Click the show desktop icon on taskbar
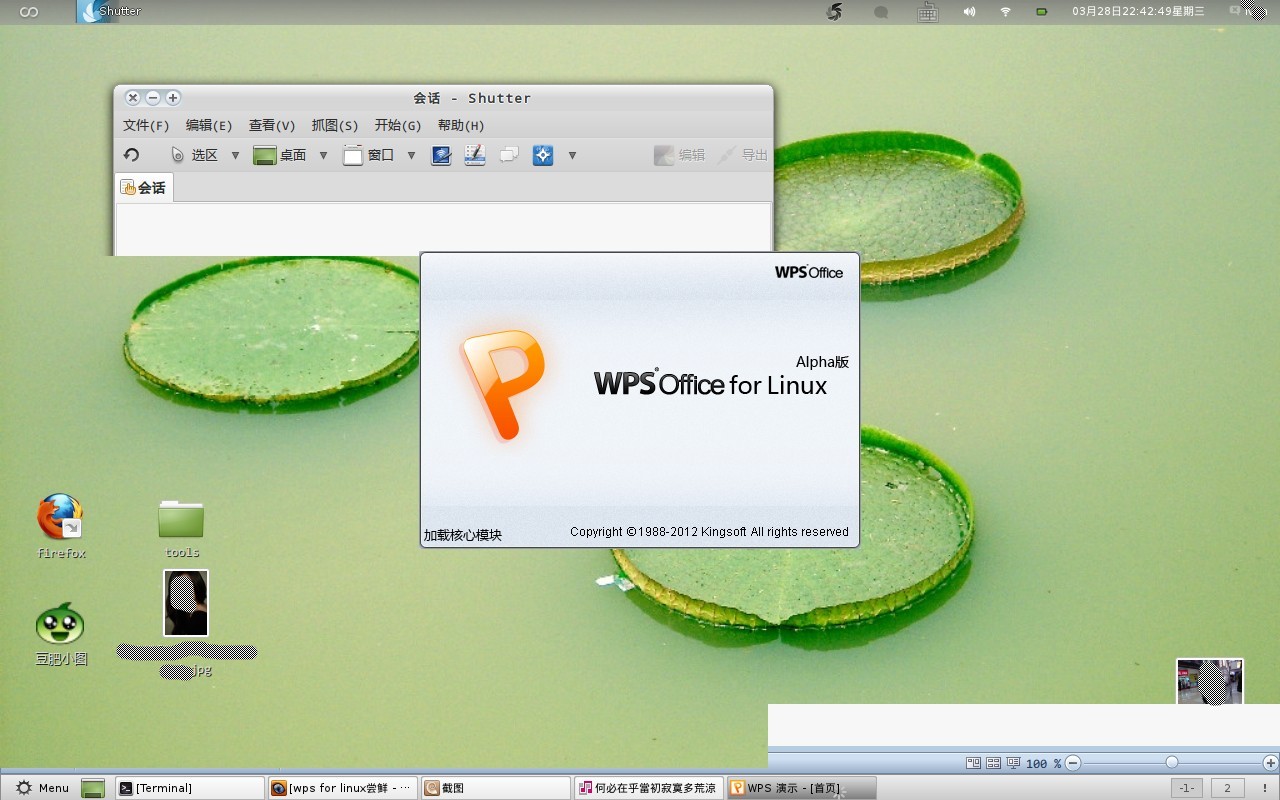Image resolution: width=1280 pixels, height=800 pixels. point(93,788)
